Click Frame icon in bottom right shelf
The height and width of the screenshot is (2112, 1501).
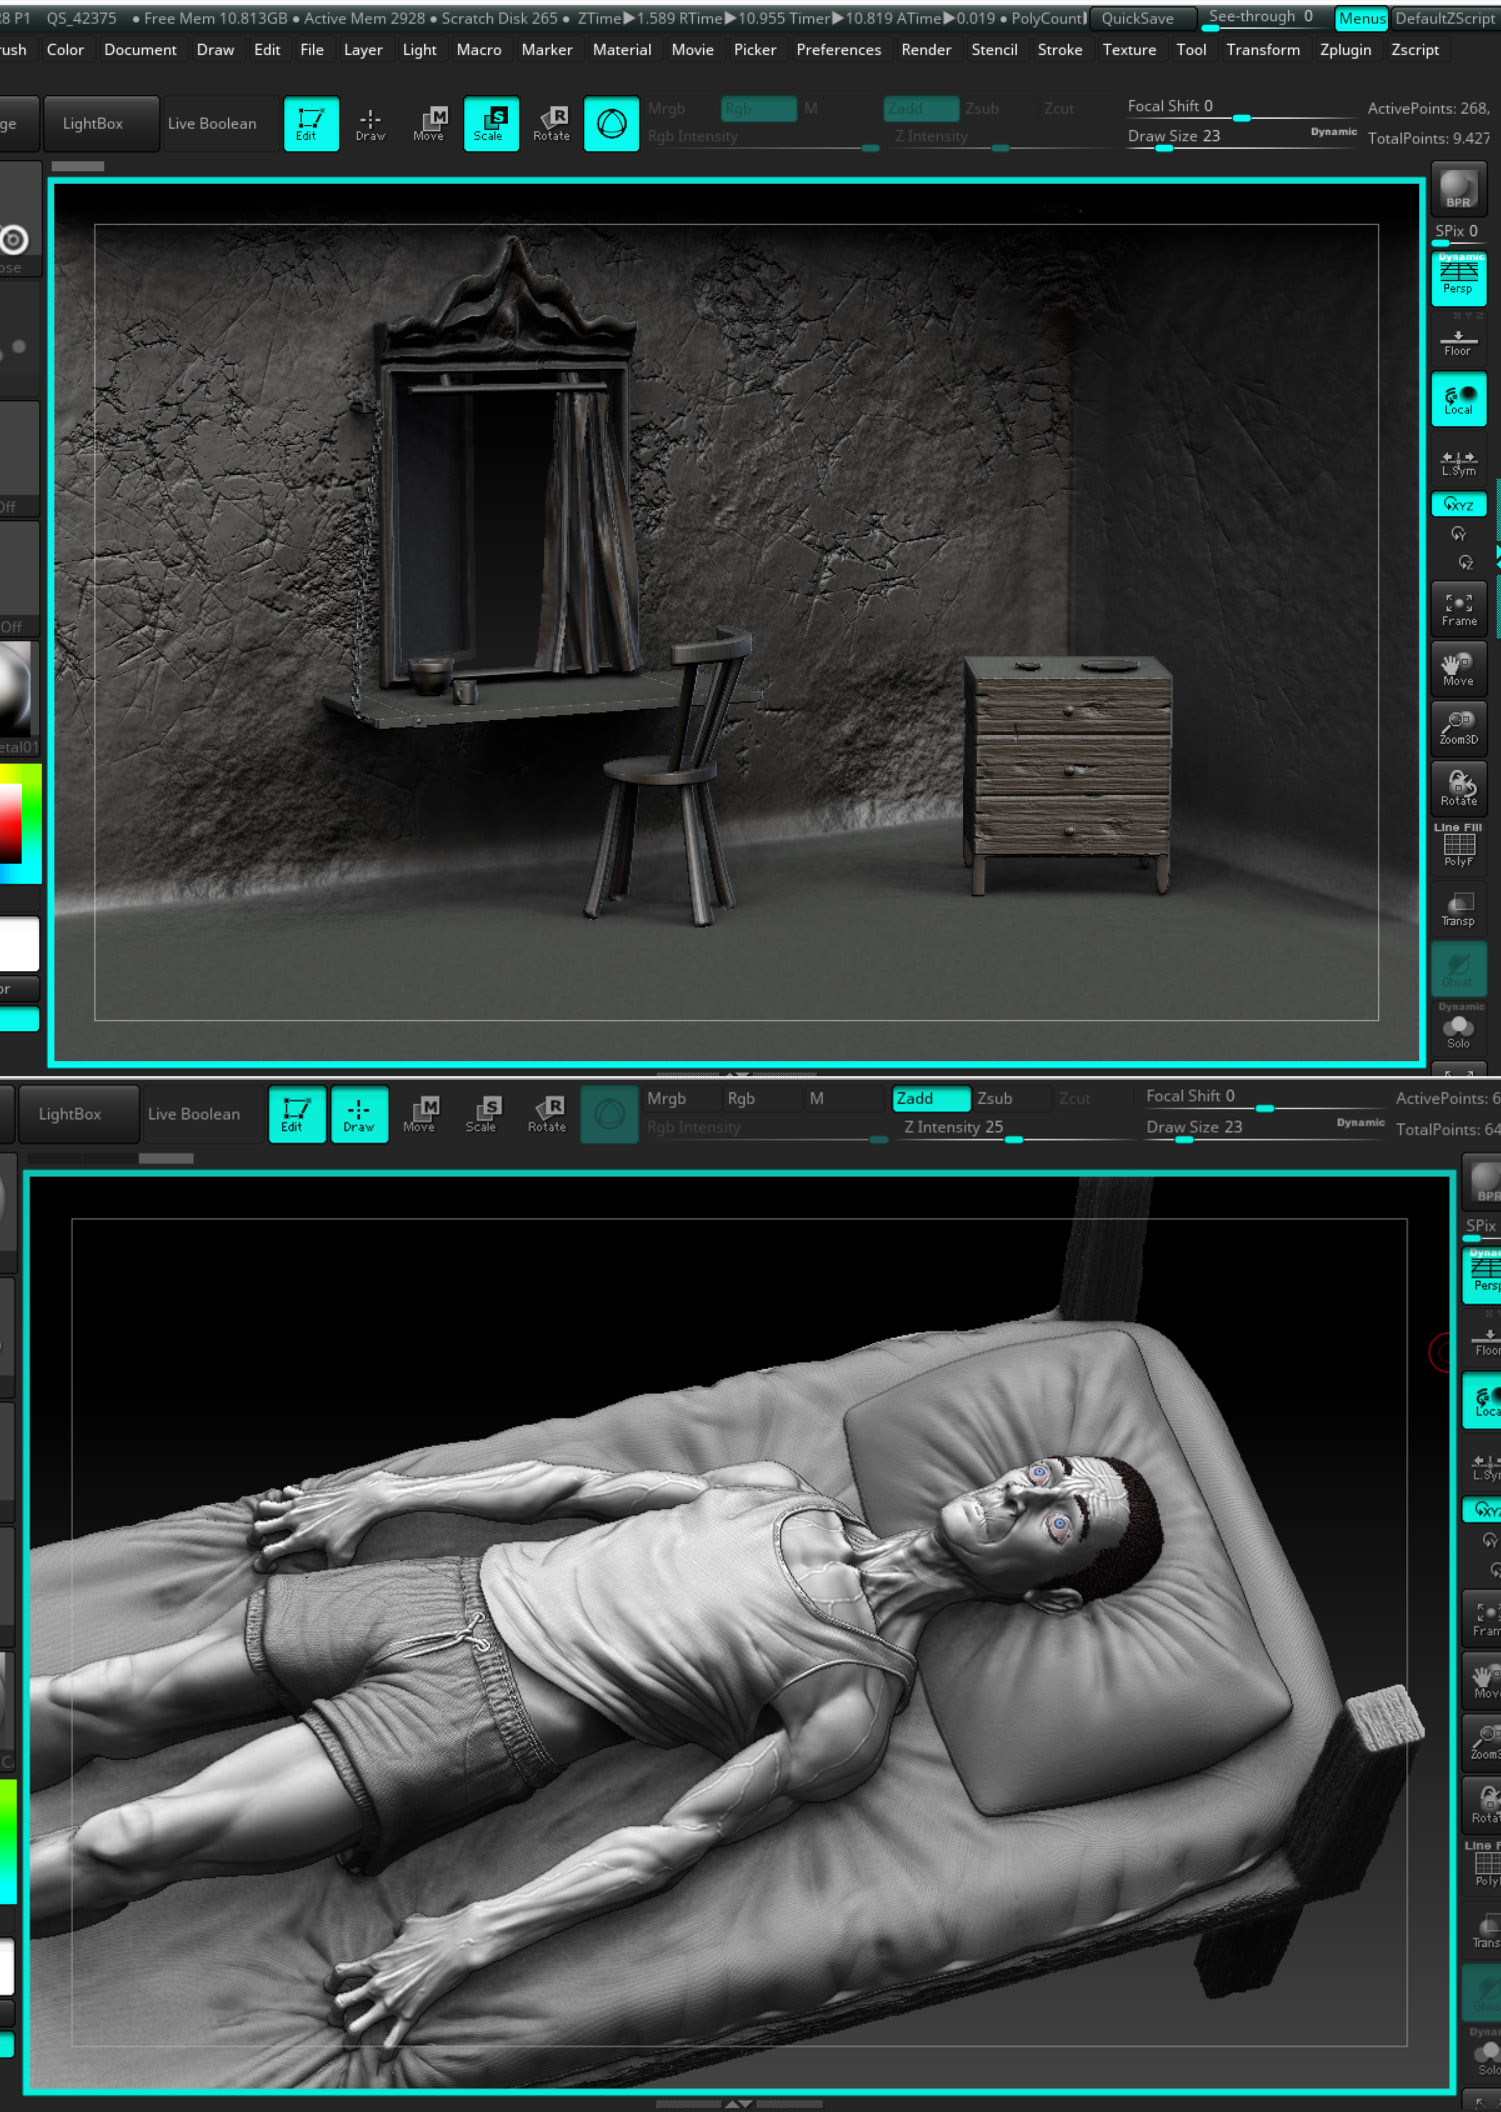click(x=1484, y=1618)
